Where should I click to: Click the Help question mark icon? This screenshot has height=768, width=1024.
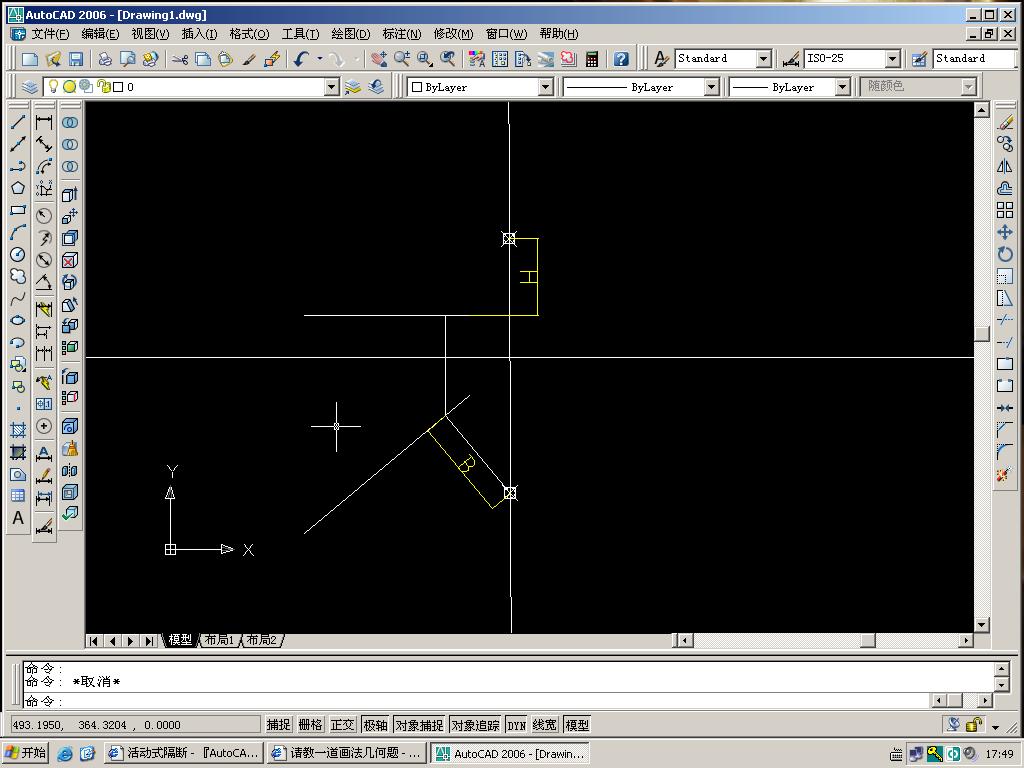(x=622, y=59)
